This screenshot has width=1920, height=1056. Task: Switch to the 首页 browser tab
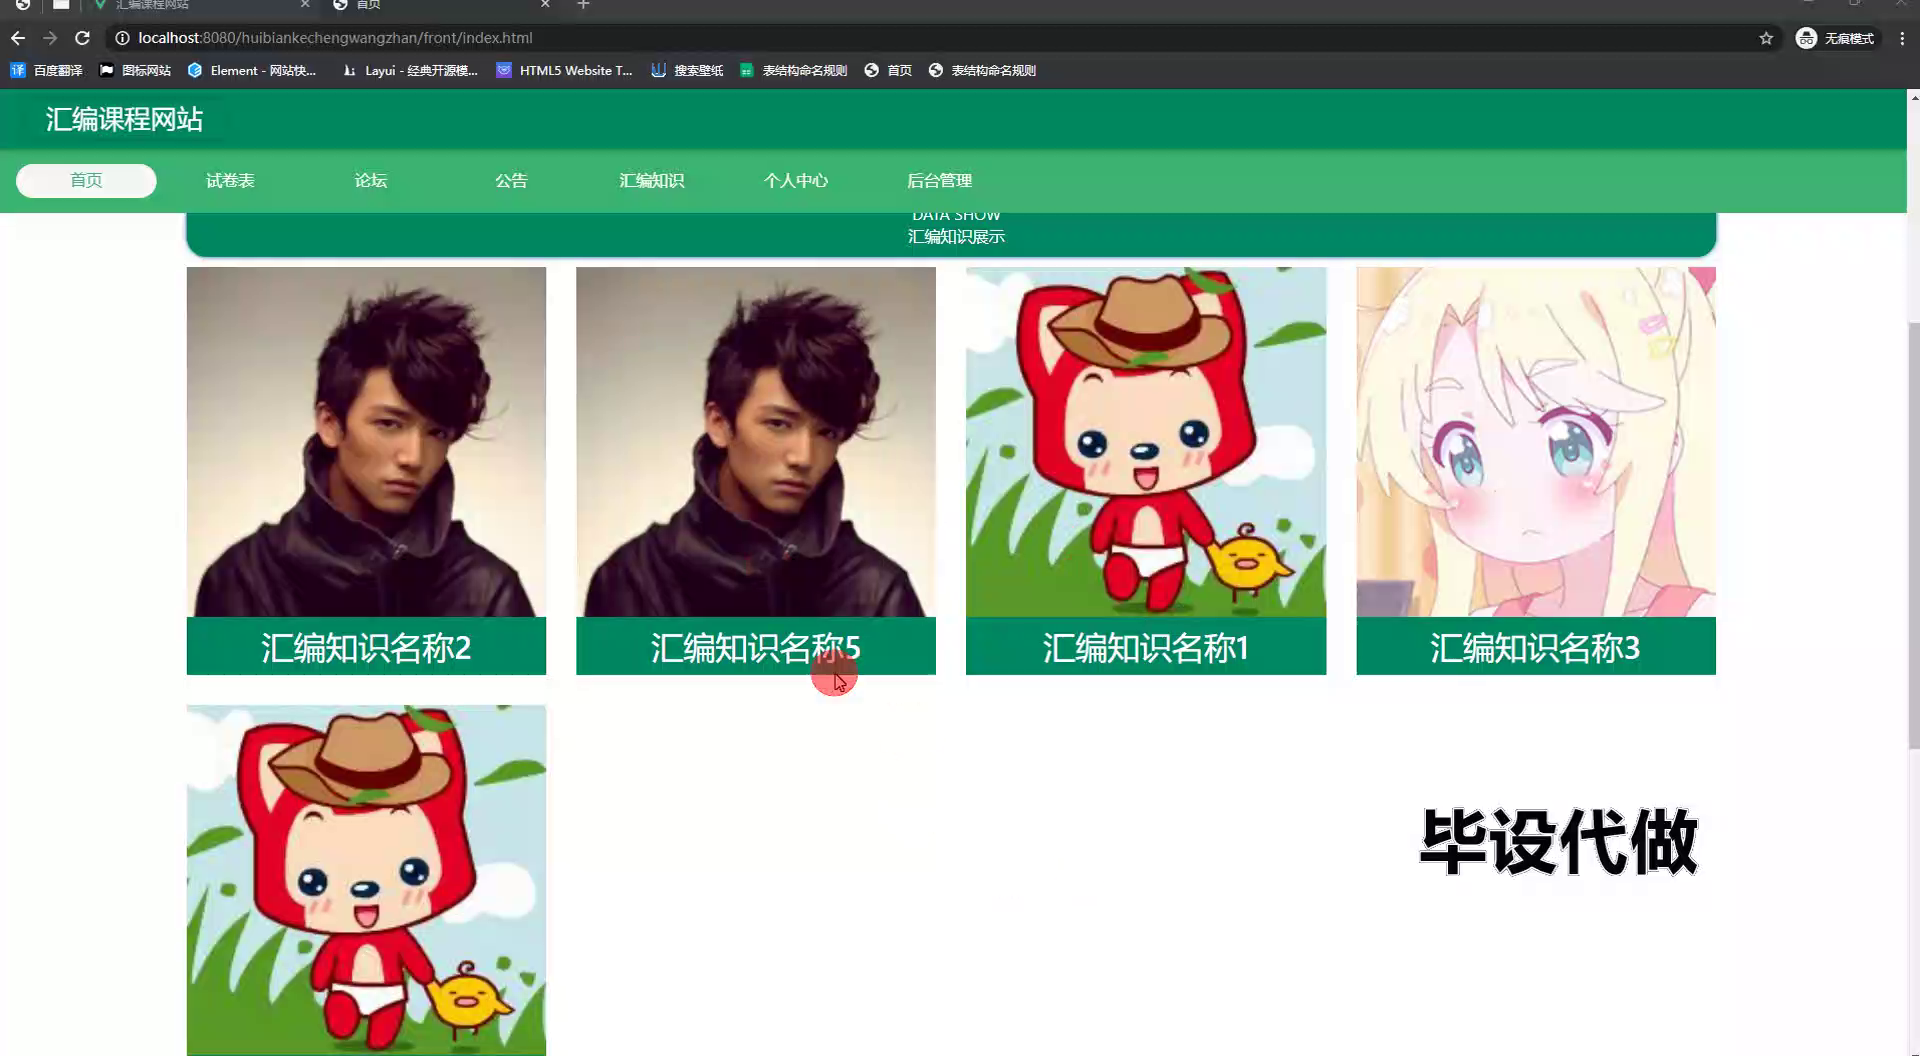pyautogui.click(x=440, y=6)
